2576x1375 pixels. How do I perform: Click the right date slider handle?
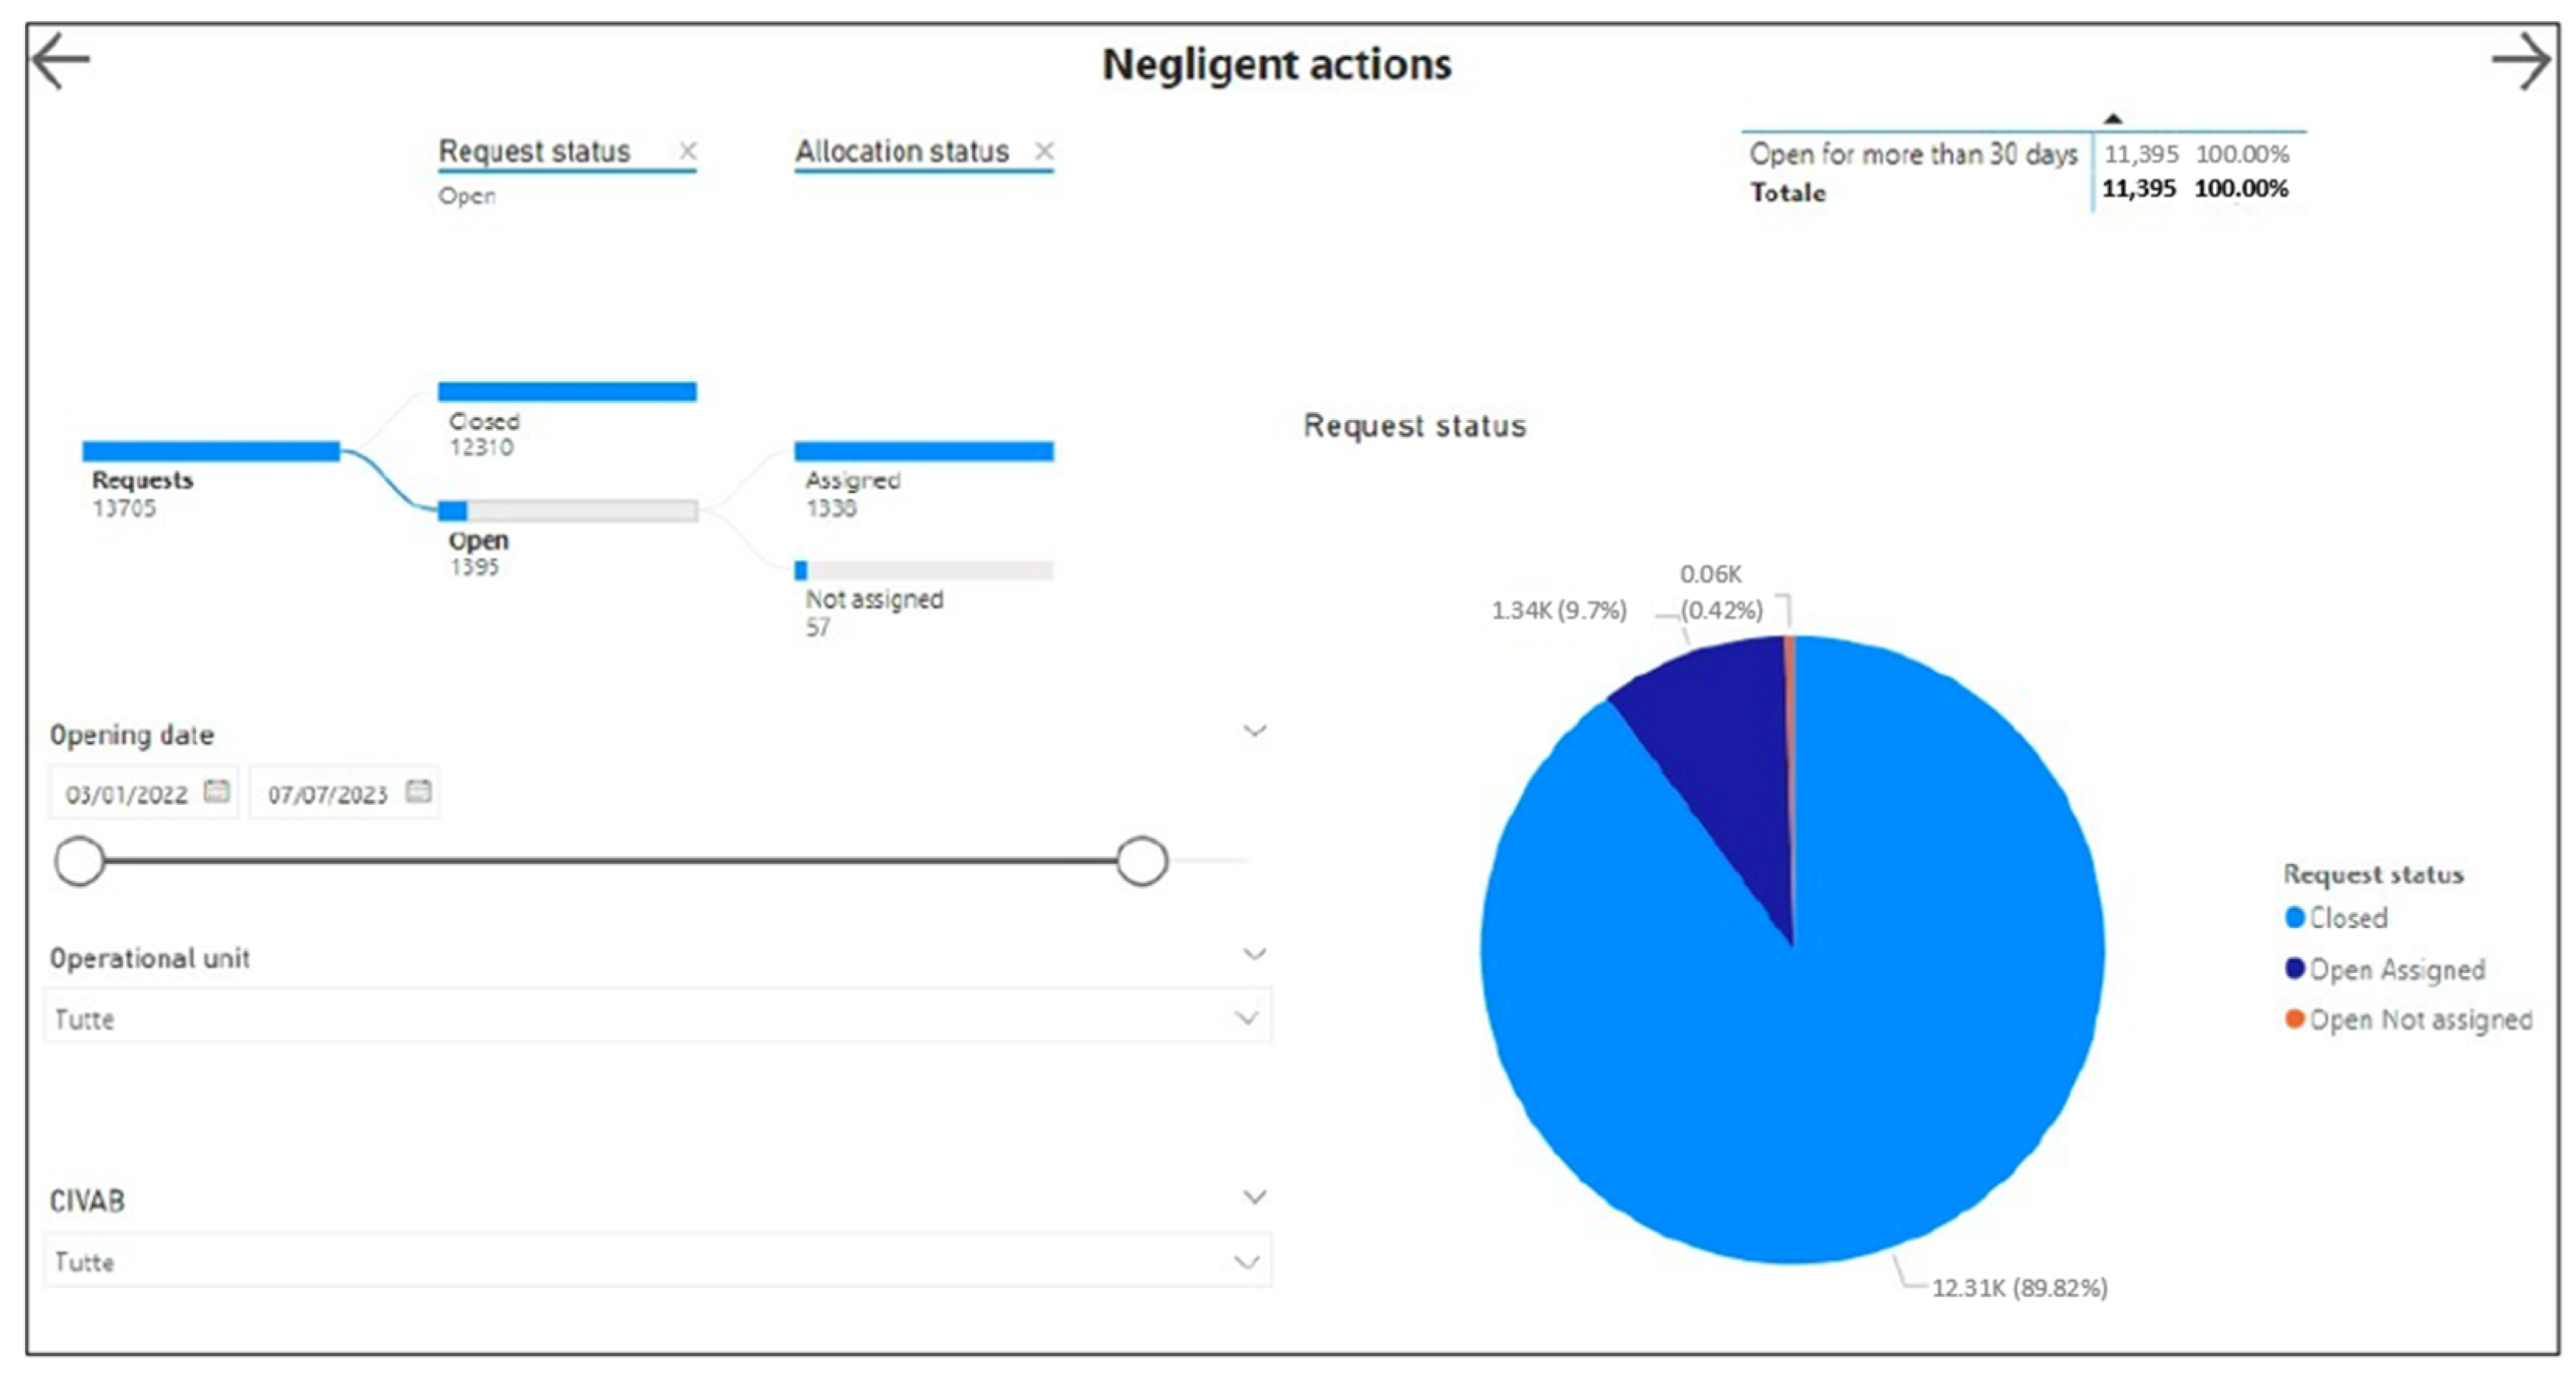pyautogui.click(x=1141, y=861)
